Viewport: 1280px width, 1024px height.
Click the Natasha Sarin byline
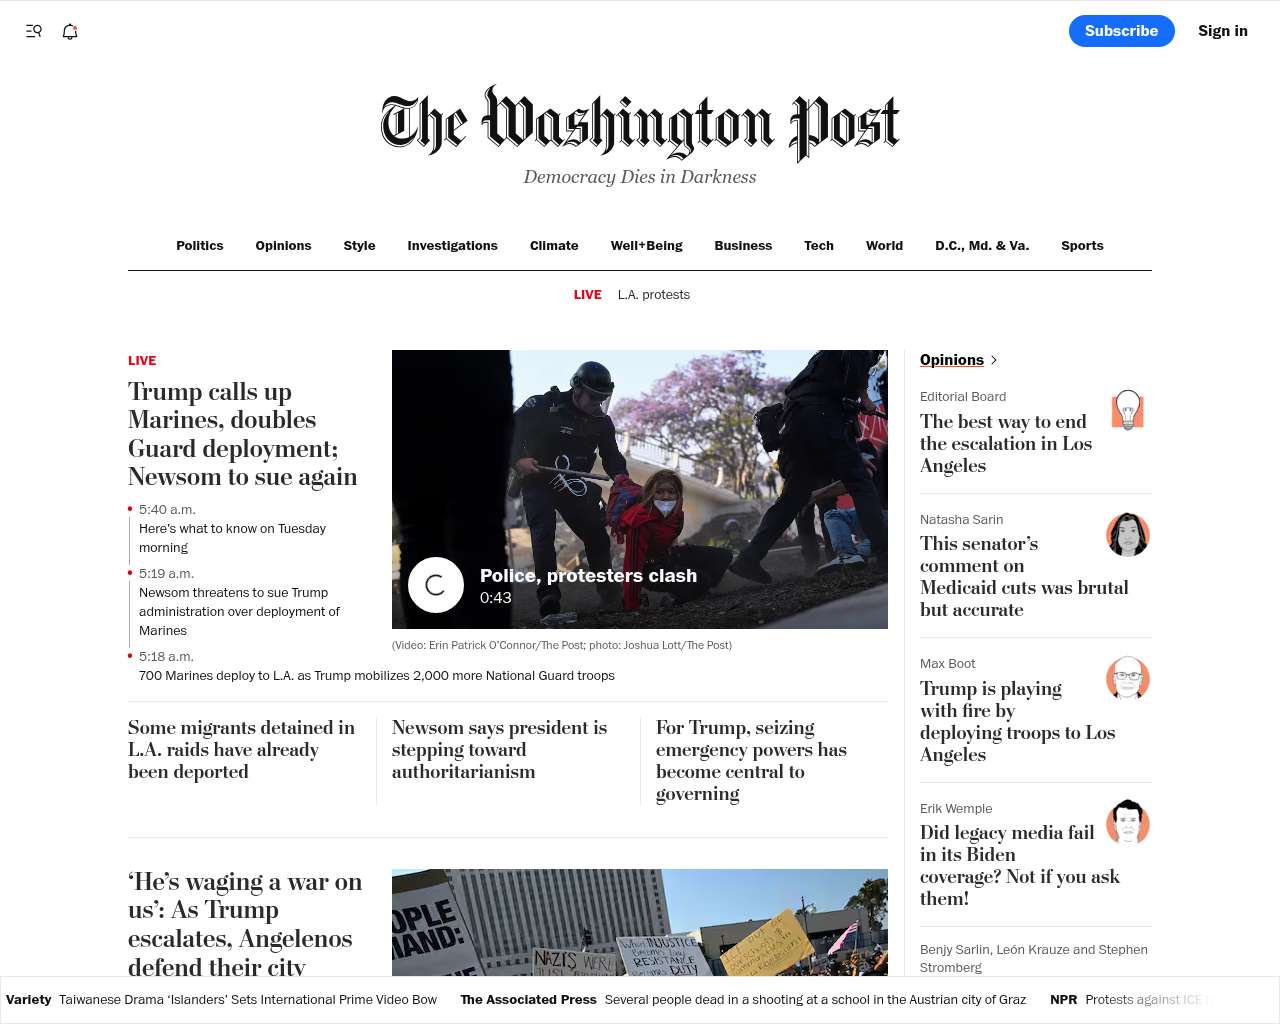click(961, 520)
